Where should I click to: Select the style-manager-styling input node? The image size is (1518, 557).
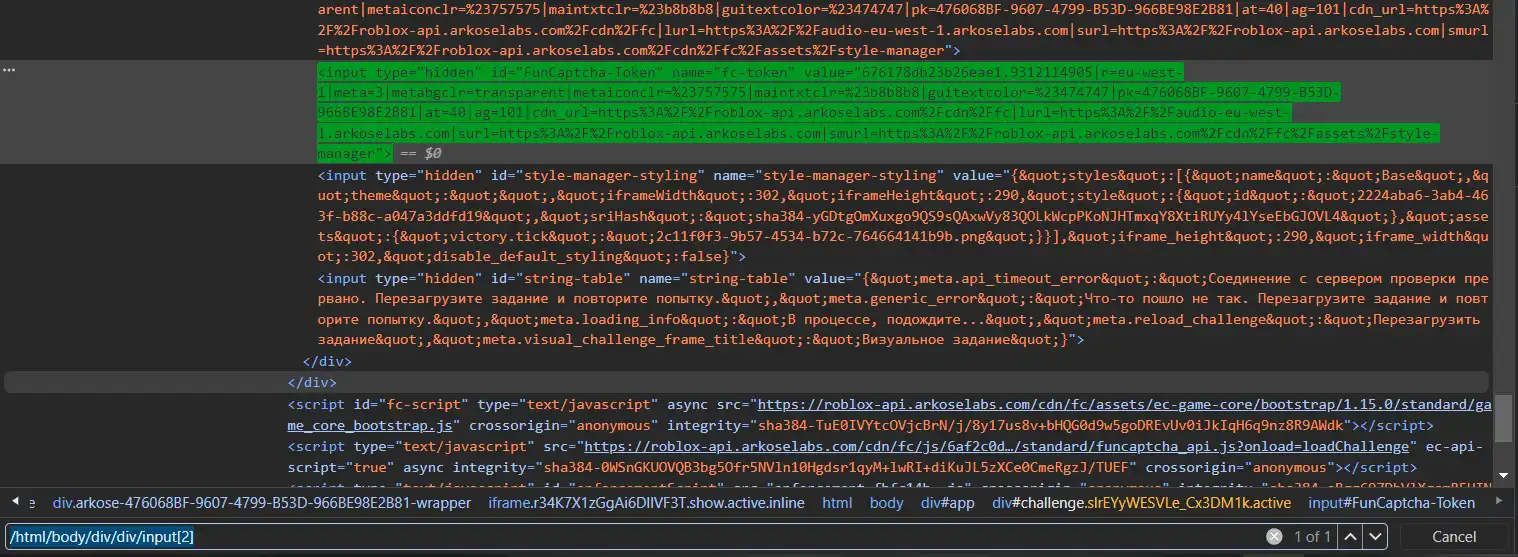pos(902,216)
